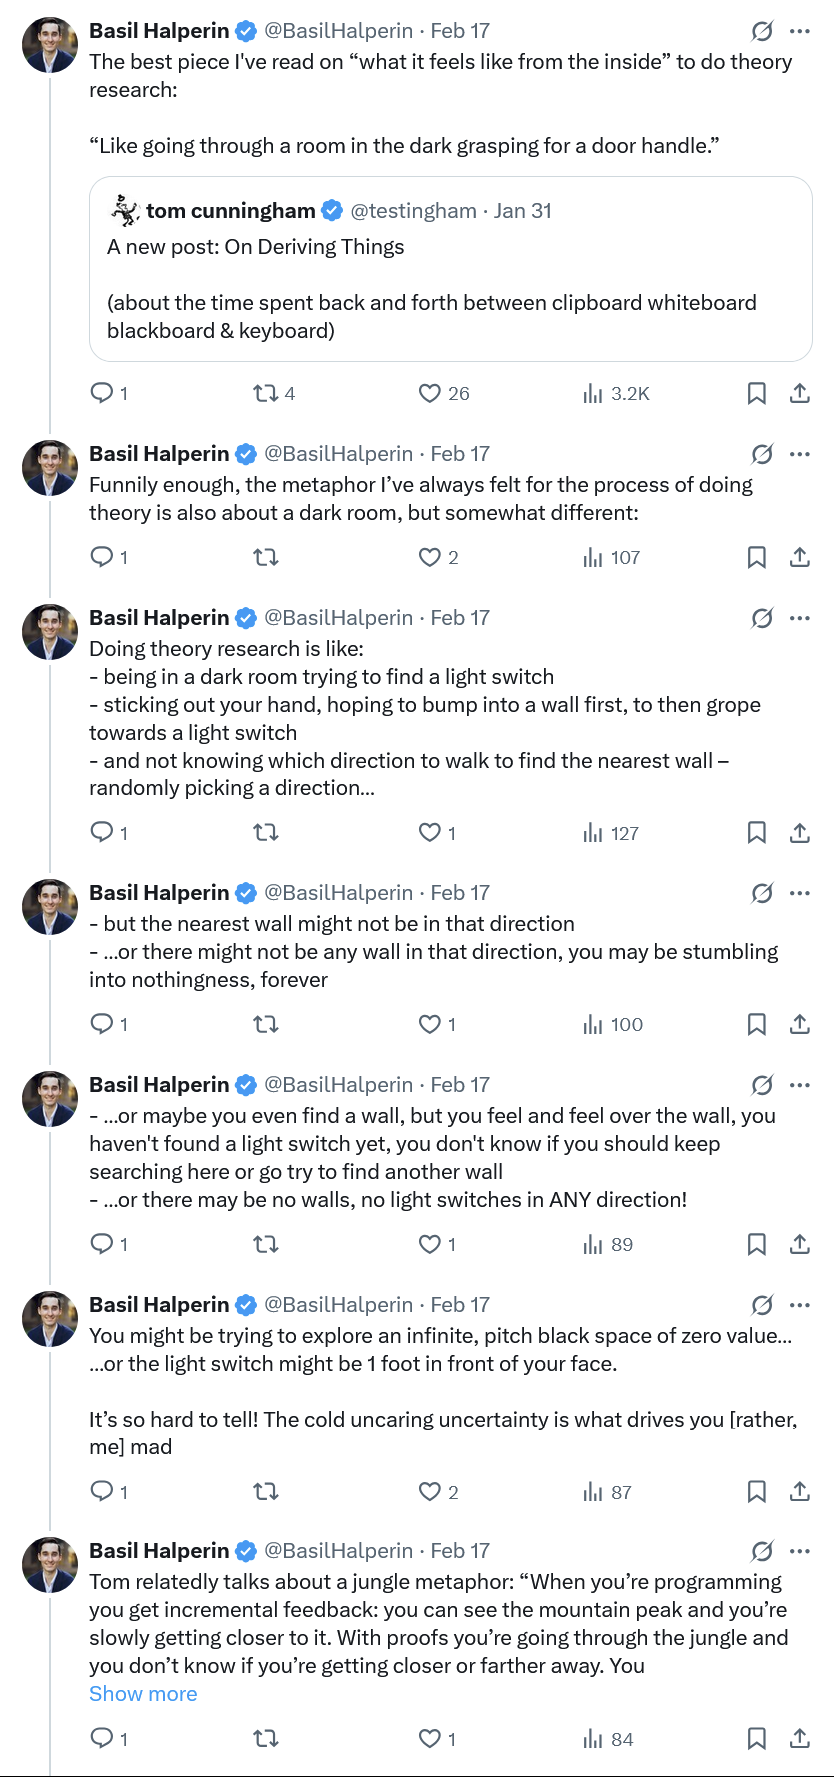Like the 'Doing theory research is like' tweet
The image size is (834, 1777).
430,833
